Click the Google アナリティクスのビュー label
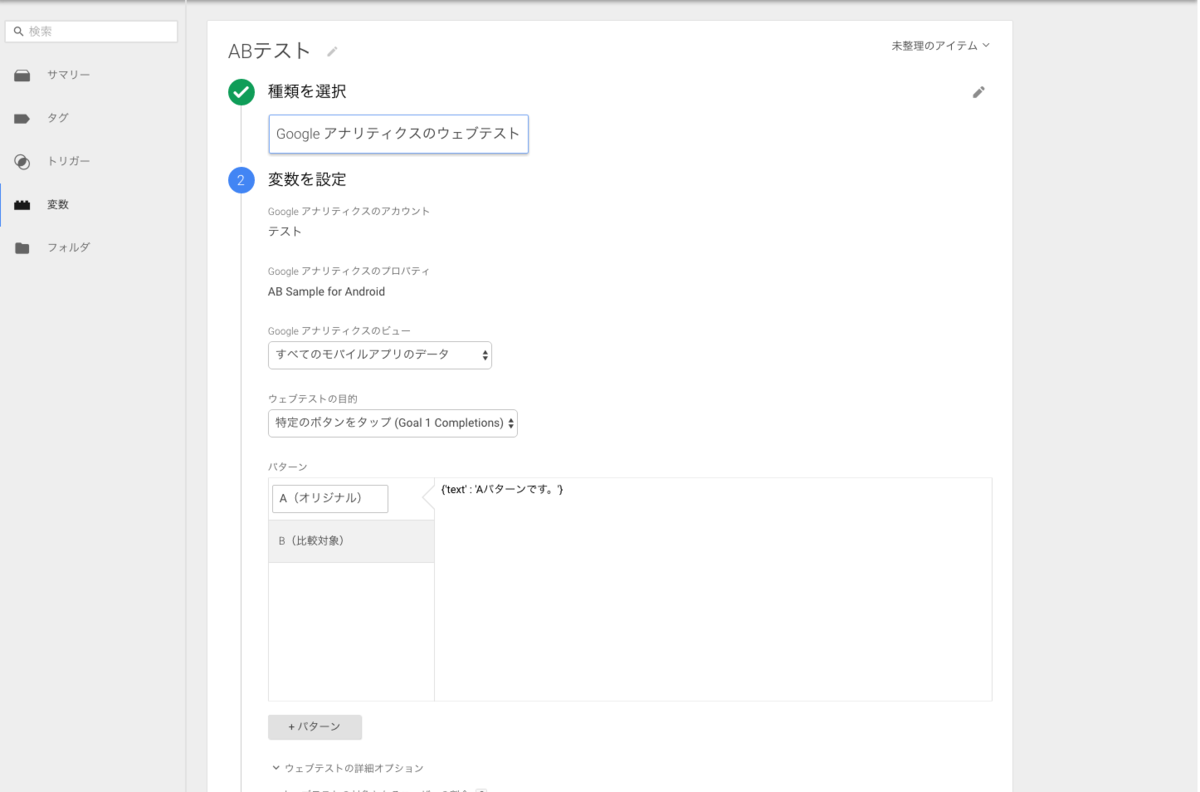 click(x=339, y=331)
